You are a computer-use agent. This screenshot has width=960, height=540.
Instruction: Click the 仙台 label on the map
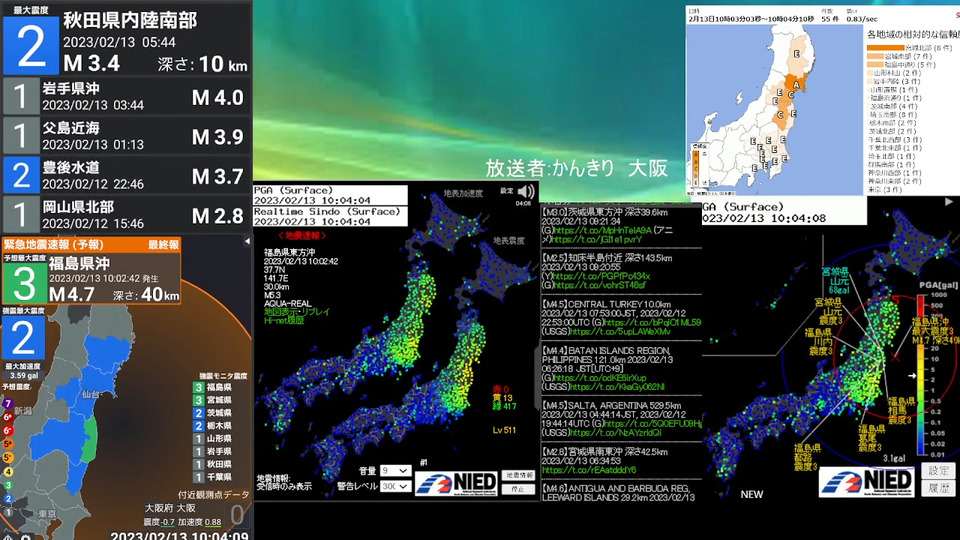(91, 394)
